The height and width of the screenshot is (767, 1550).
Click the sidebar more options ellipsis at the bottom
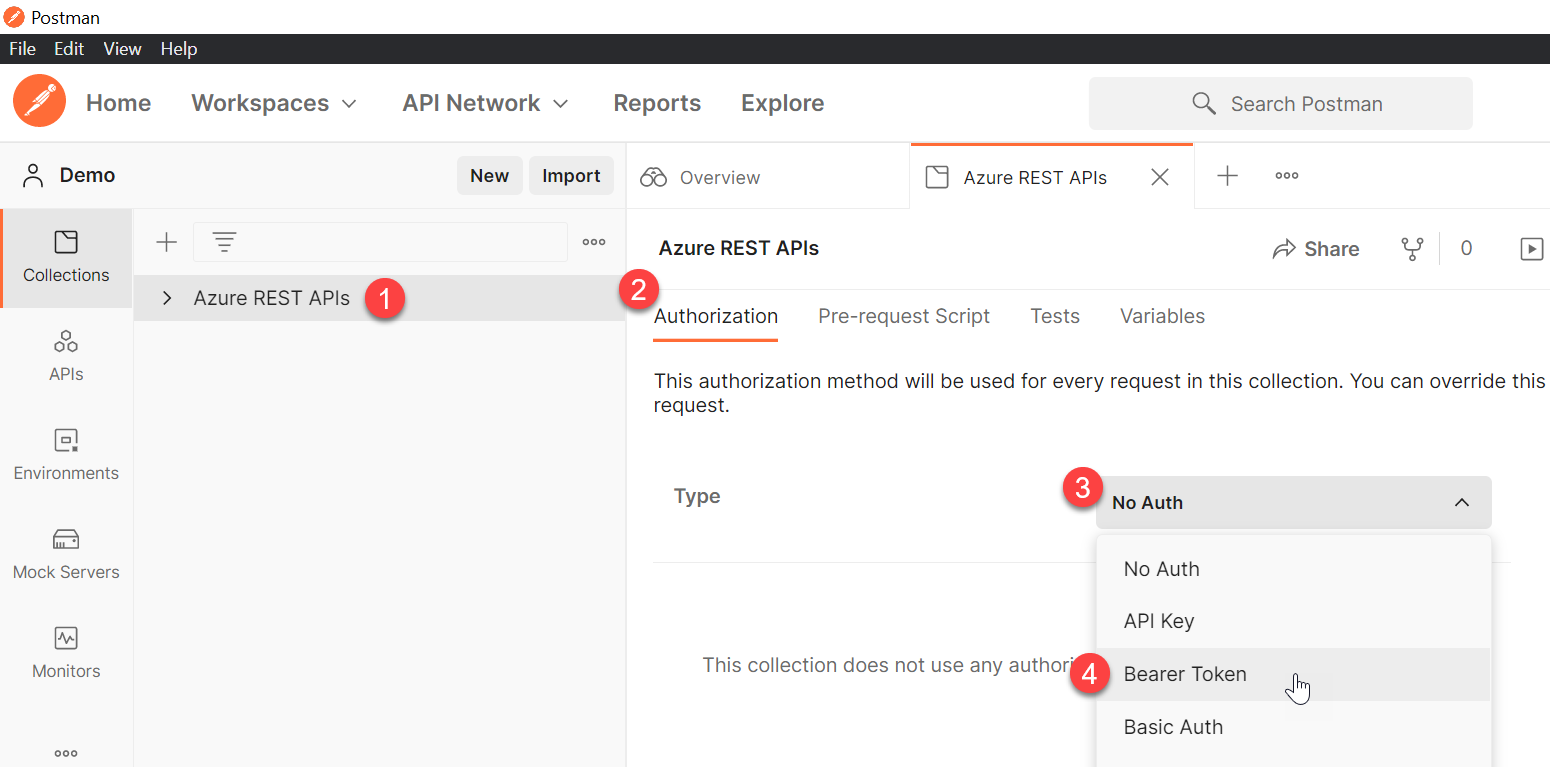[66, 753]
